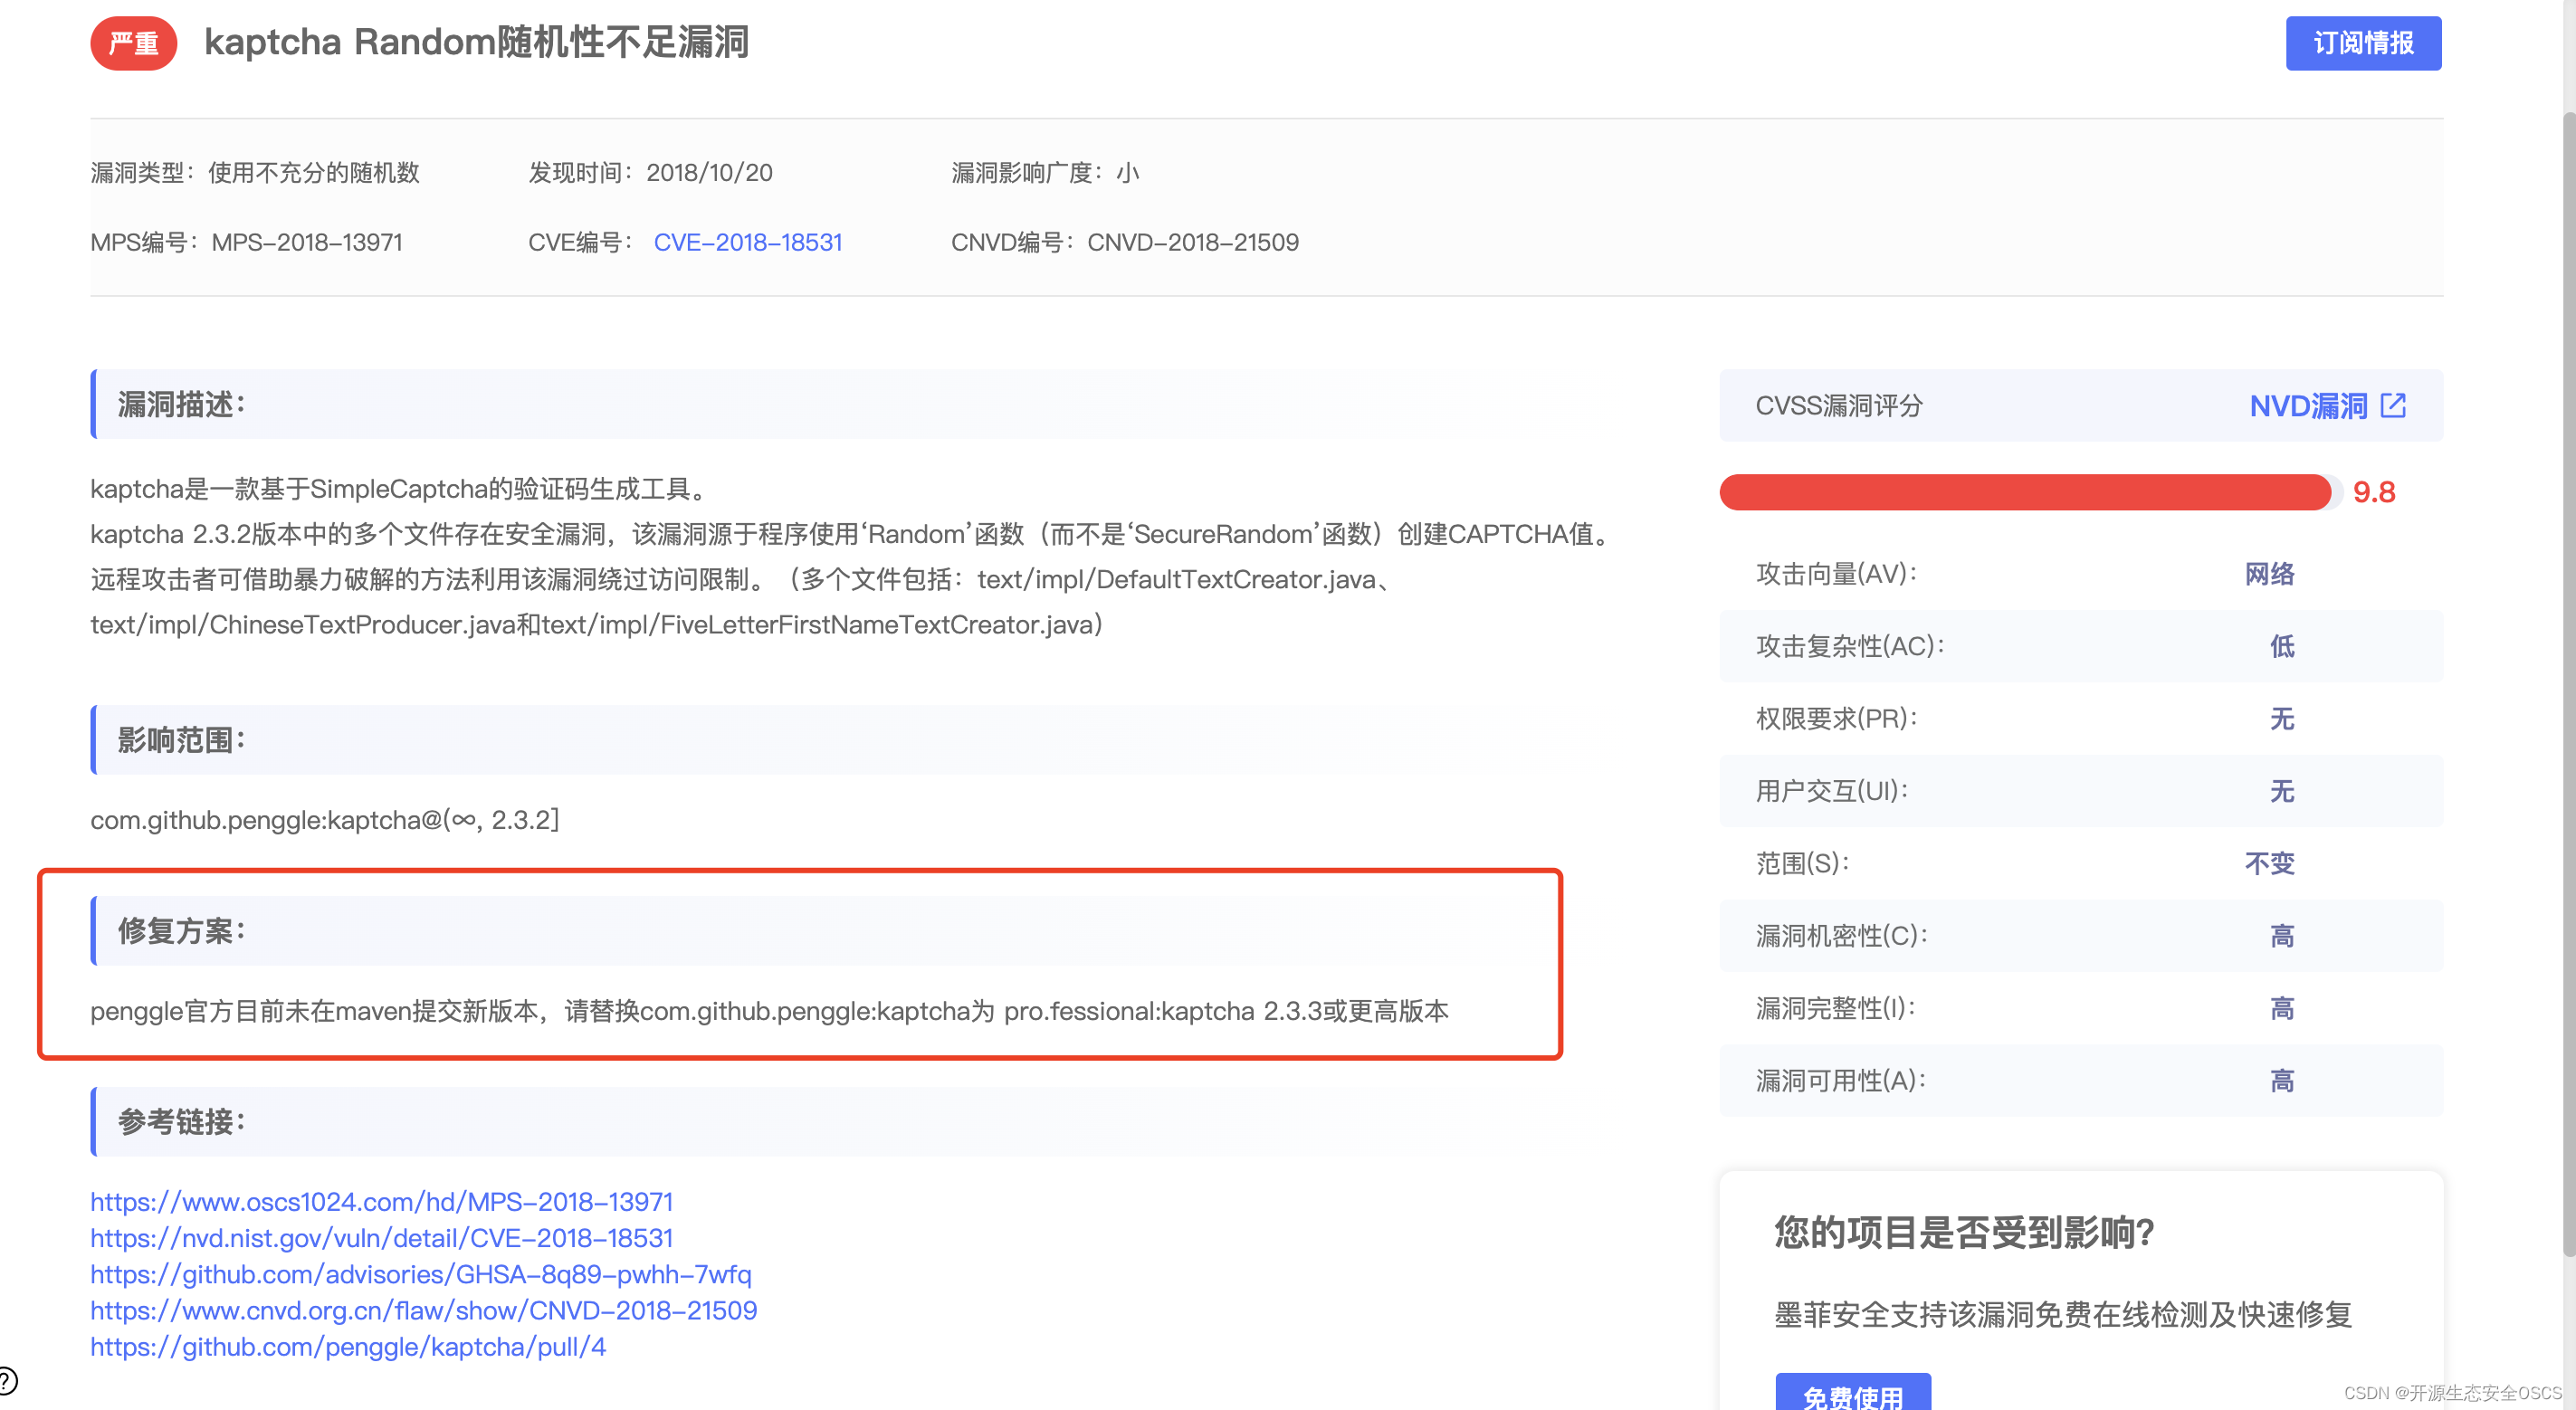Click the 订阅情报 subscribe button
This screenshot has height=1410, width=2576.
pyautogui.click(x=2363, y=43)
